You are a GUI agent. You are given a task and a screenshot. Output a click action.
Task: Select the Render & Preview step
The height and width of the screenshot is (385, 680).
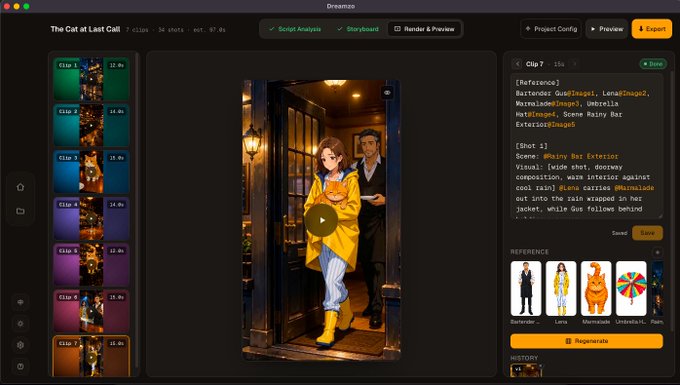[424, 29]
